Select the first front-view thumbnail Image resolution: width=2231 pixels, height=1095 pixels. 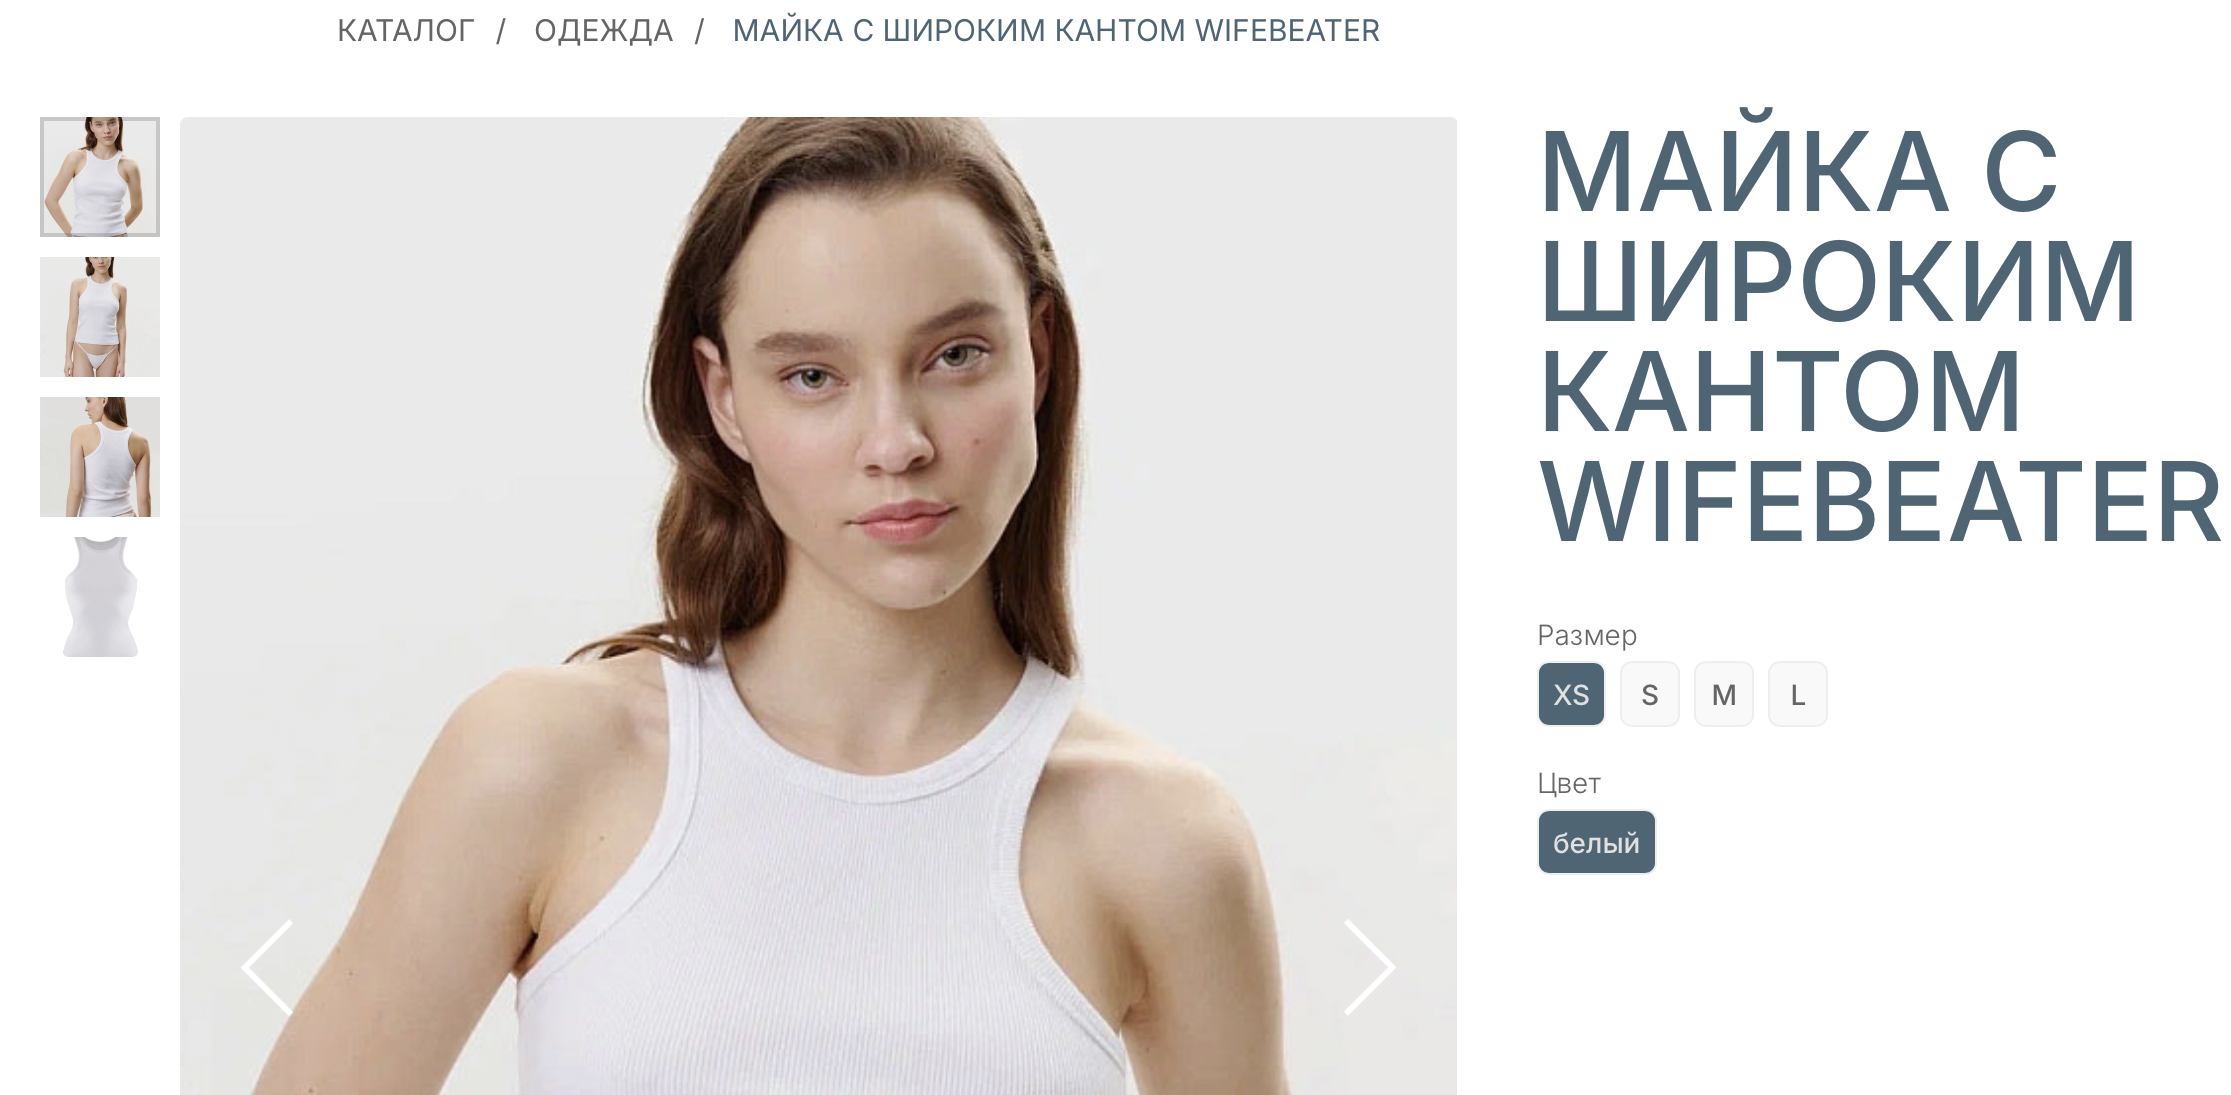pyautogui.click(x=100, y=177)
